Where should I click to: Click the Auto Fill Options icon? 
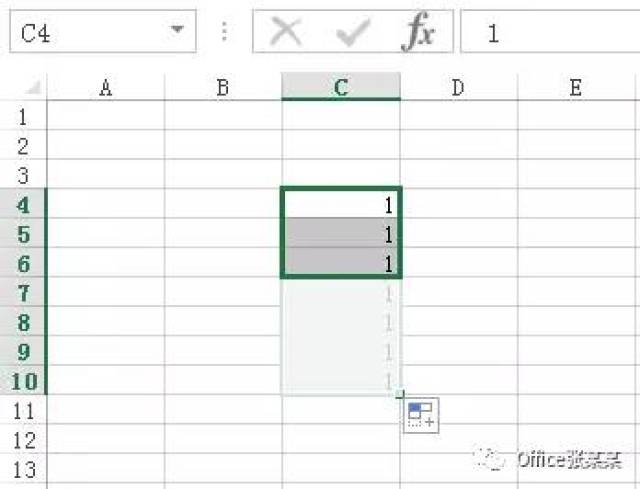point(421,415)
